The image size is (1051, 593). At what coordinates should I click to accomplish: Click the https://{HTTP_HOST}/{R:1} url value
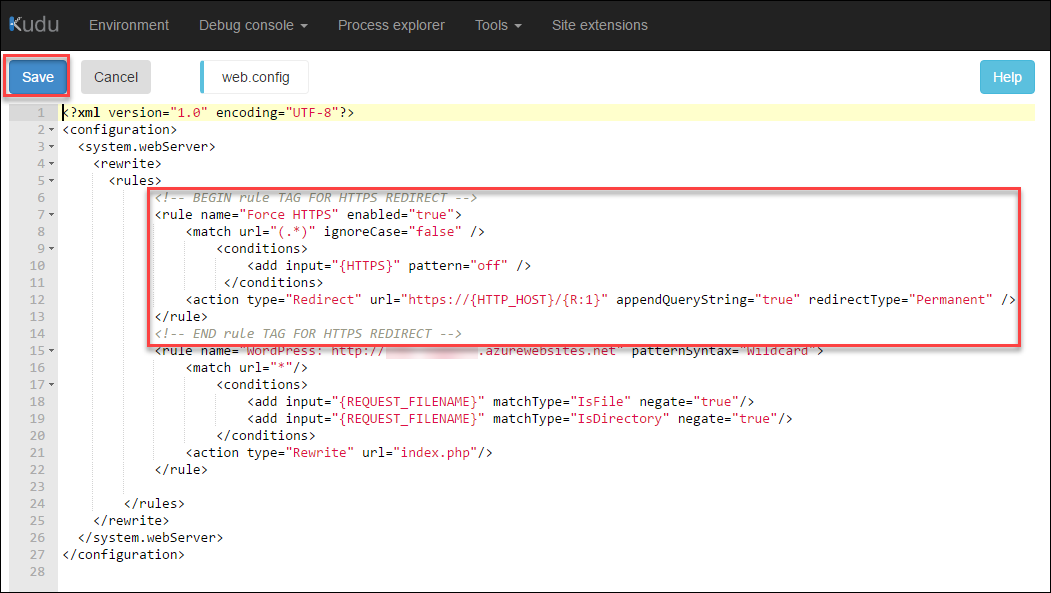505,300
